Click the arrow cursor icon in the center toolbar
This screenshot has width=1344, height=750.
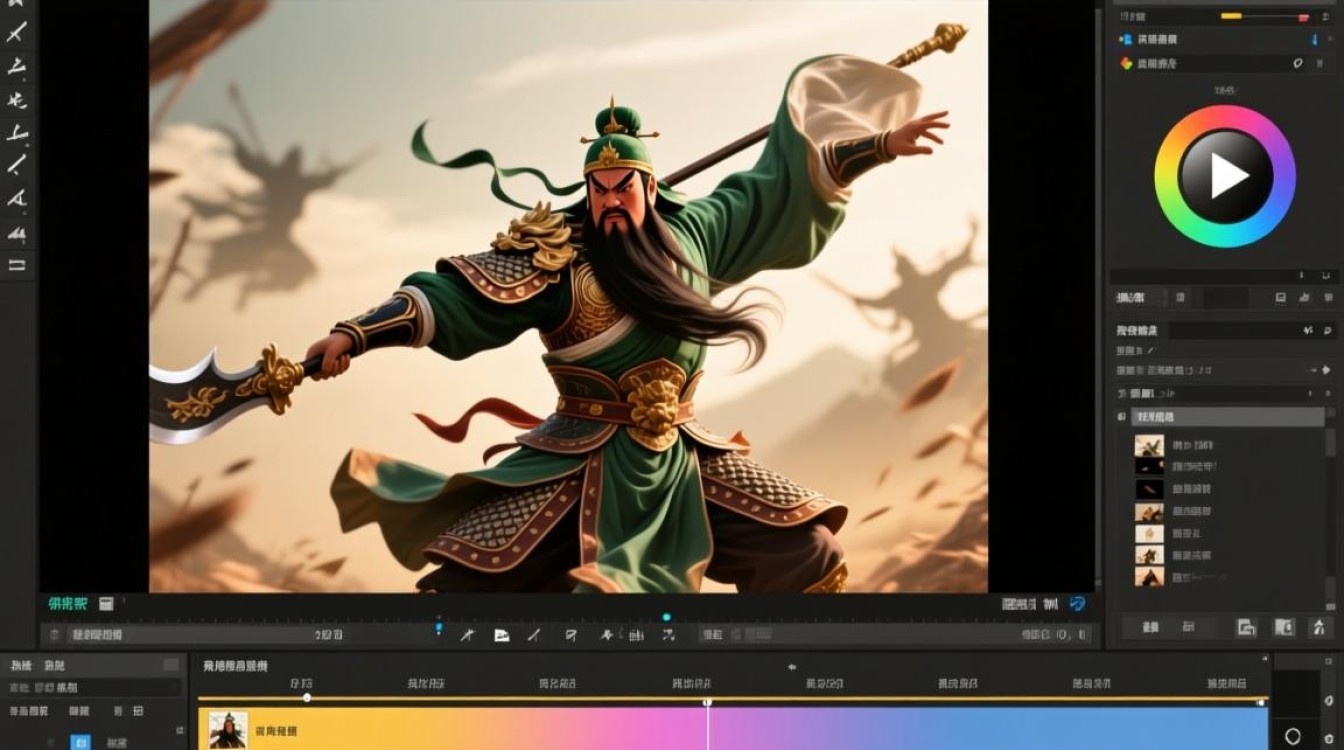pos(607,635)
